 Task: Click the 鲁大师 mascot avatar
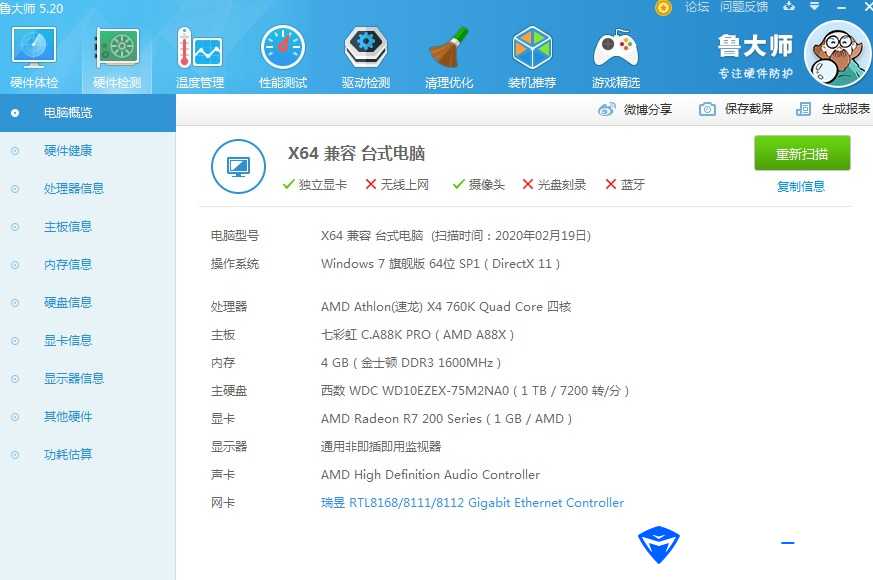click(837, 54)
